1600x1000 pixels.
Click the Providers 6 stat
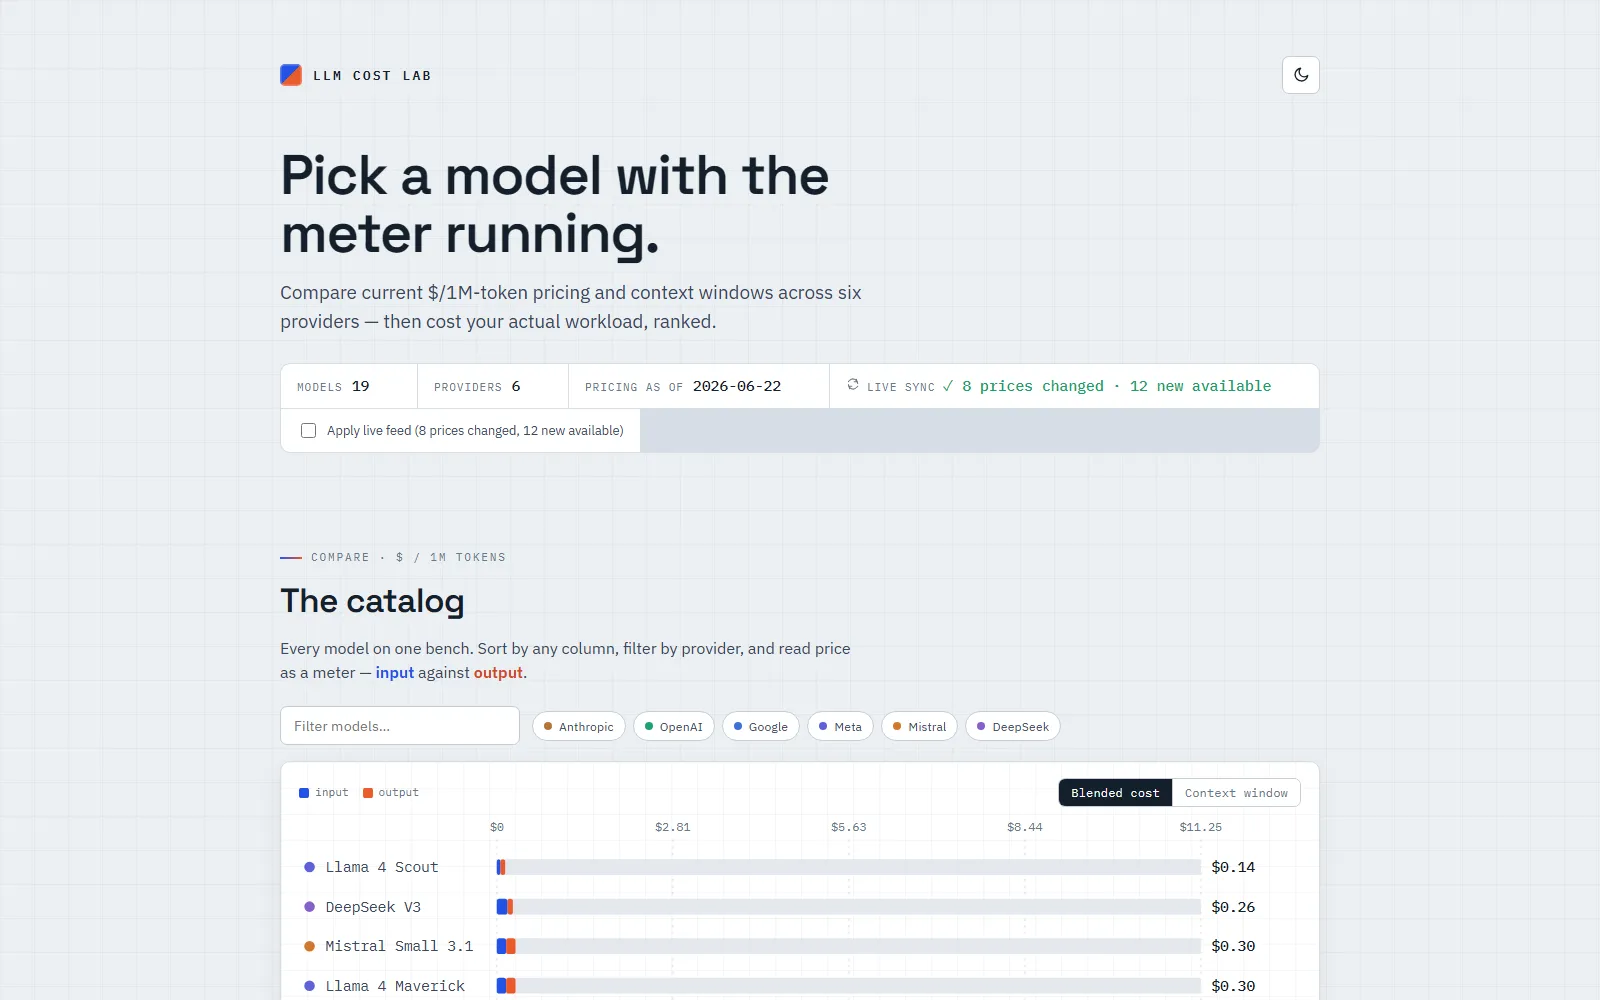[493, 386]
